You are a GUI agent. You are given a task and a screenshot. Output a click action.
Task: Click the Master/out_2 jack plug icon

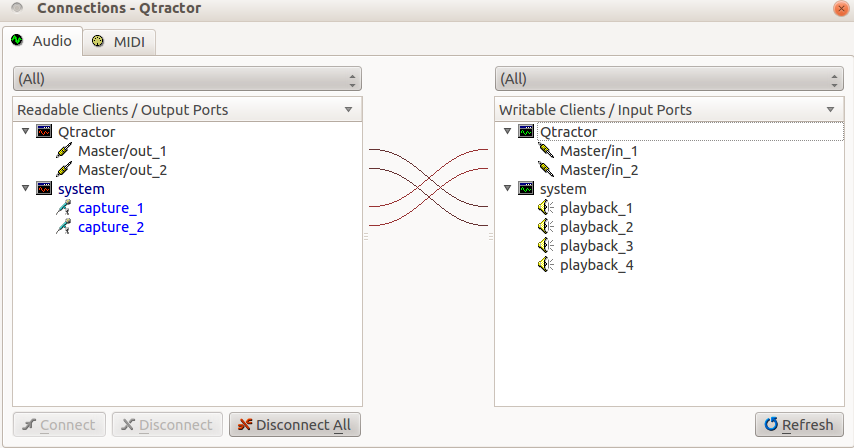[x=64, y=170]
